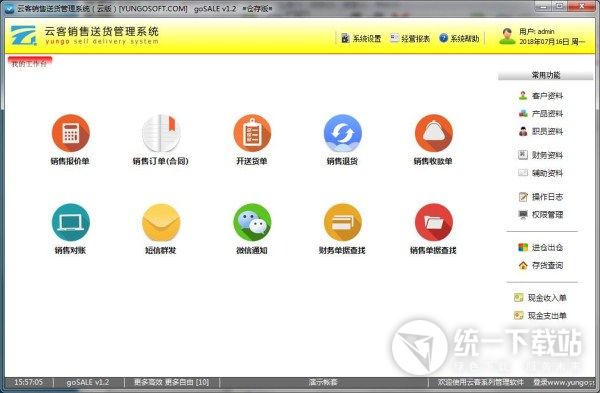
Task: Open 销售收款单 purse icon
Action: (434, 133)
